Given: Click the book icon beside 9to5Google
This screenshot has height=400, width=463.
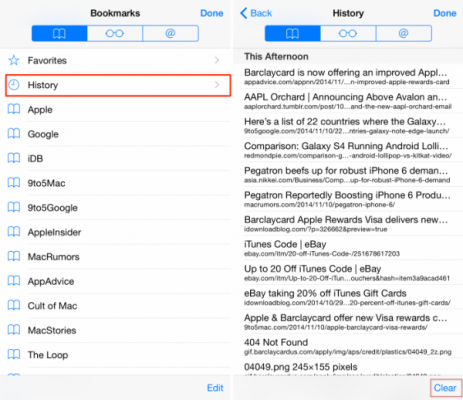Looking at the screenshot, I should tap(14, 207).
